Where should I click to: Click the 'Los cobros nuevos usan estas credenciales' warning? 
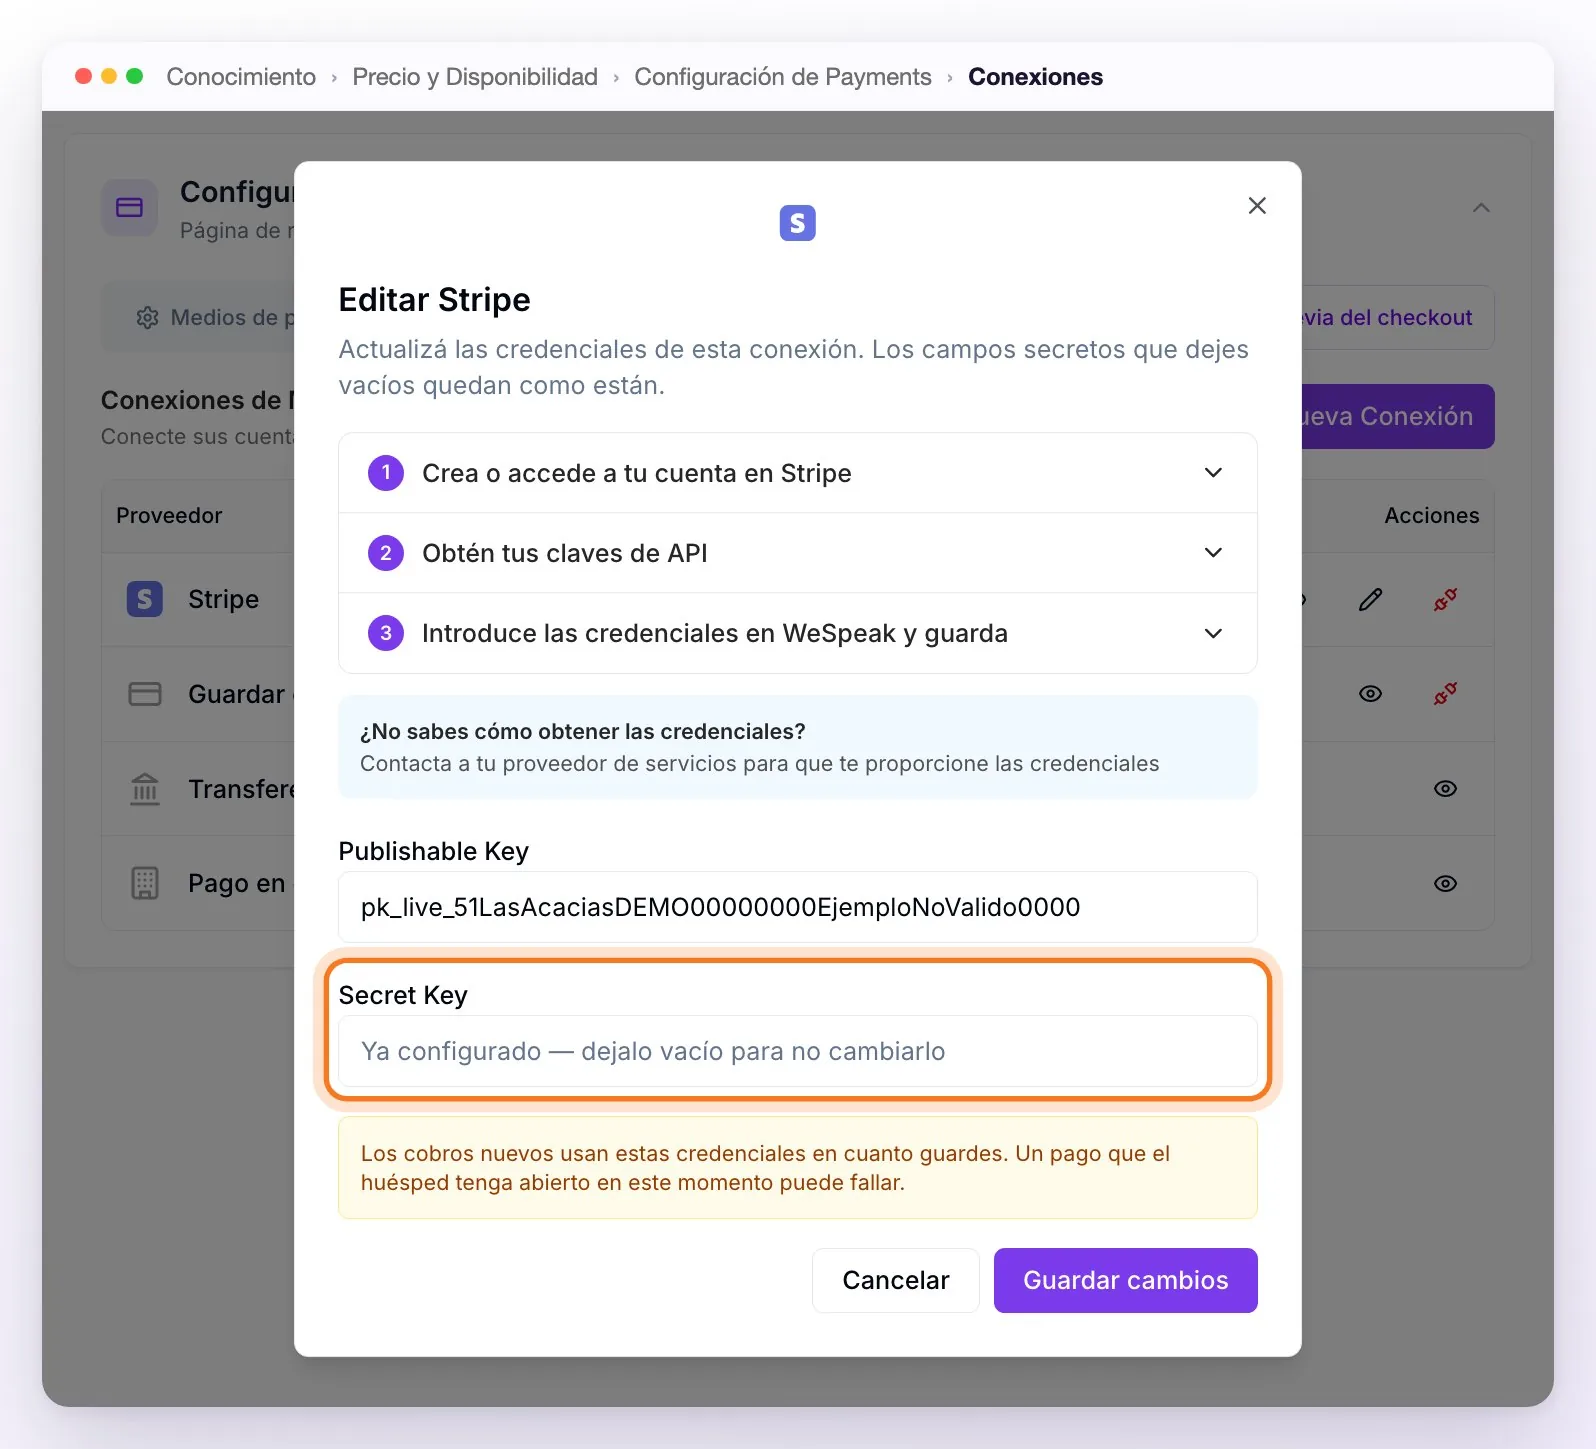coord(797,1168)
